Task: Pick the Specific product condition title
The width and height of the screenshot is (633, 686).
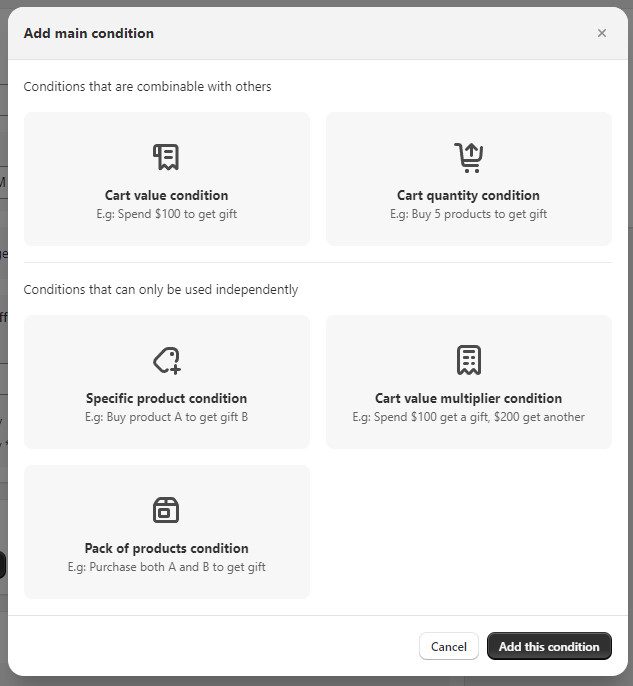Action: point(166,398)
